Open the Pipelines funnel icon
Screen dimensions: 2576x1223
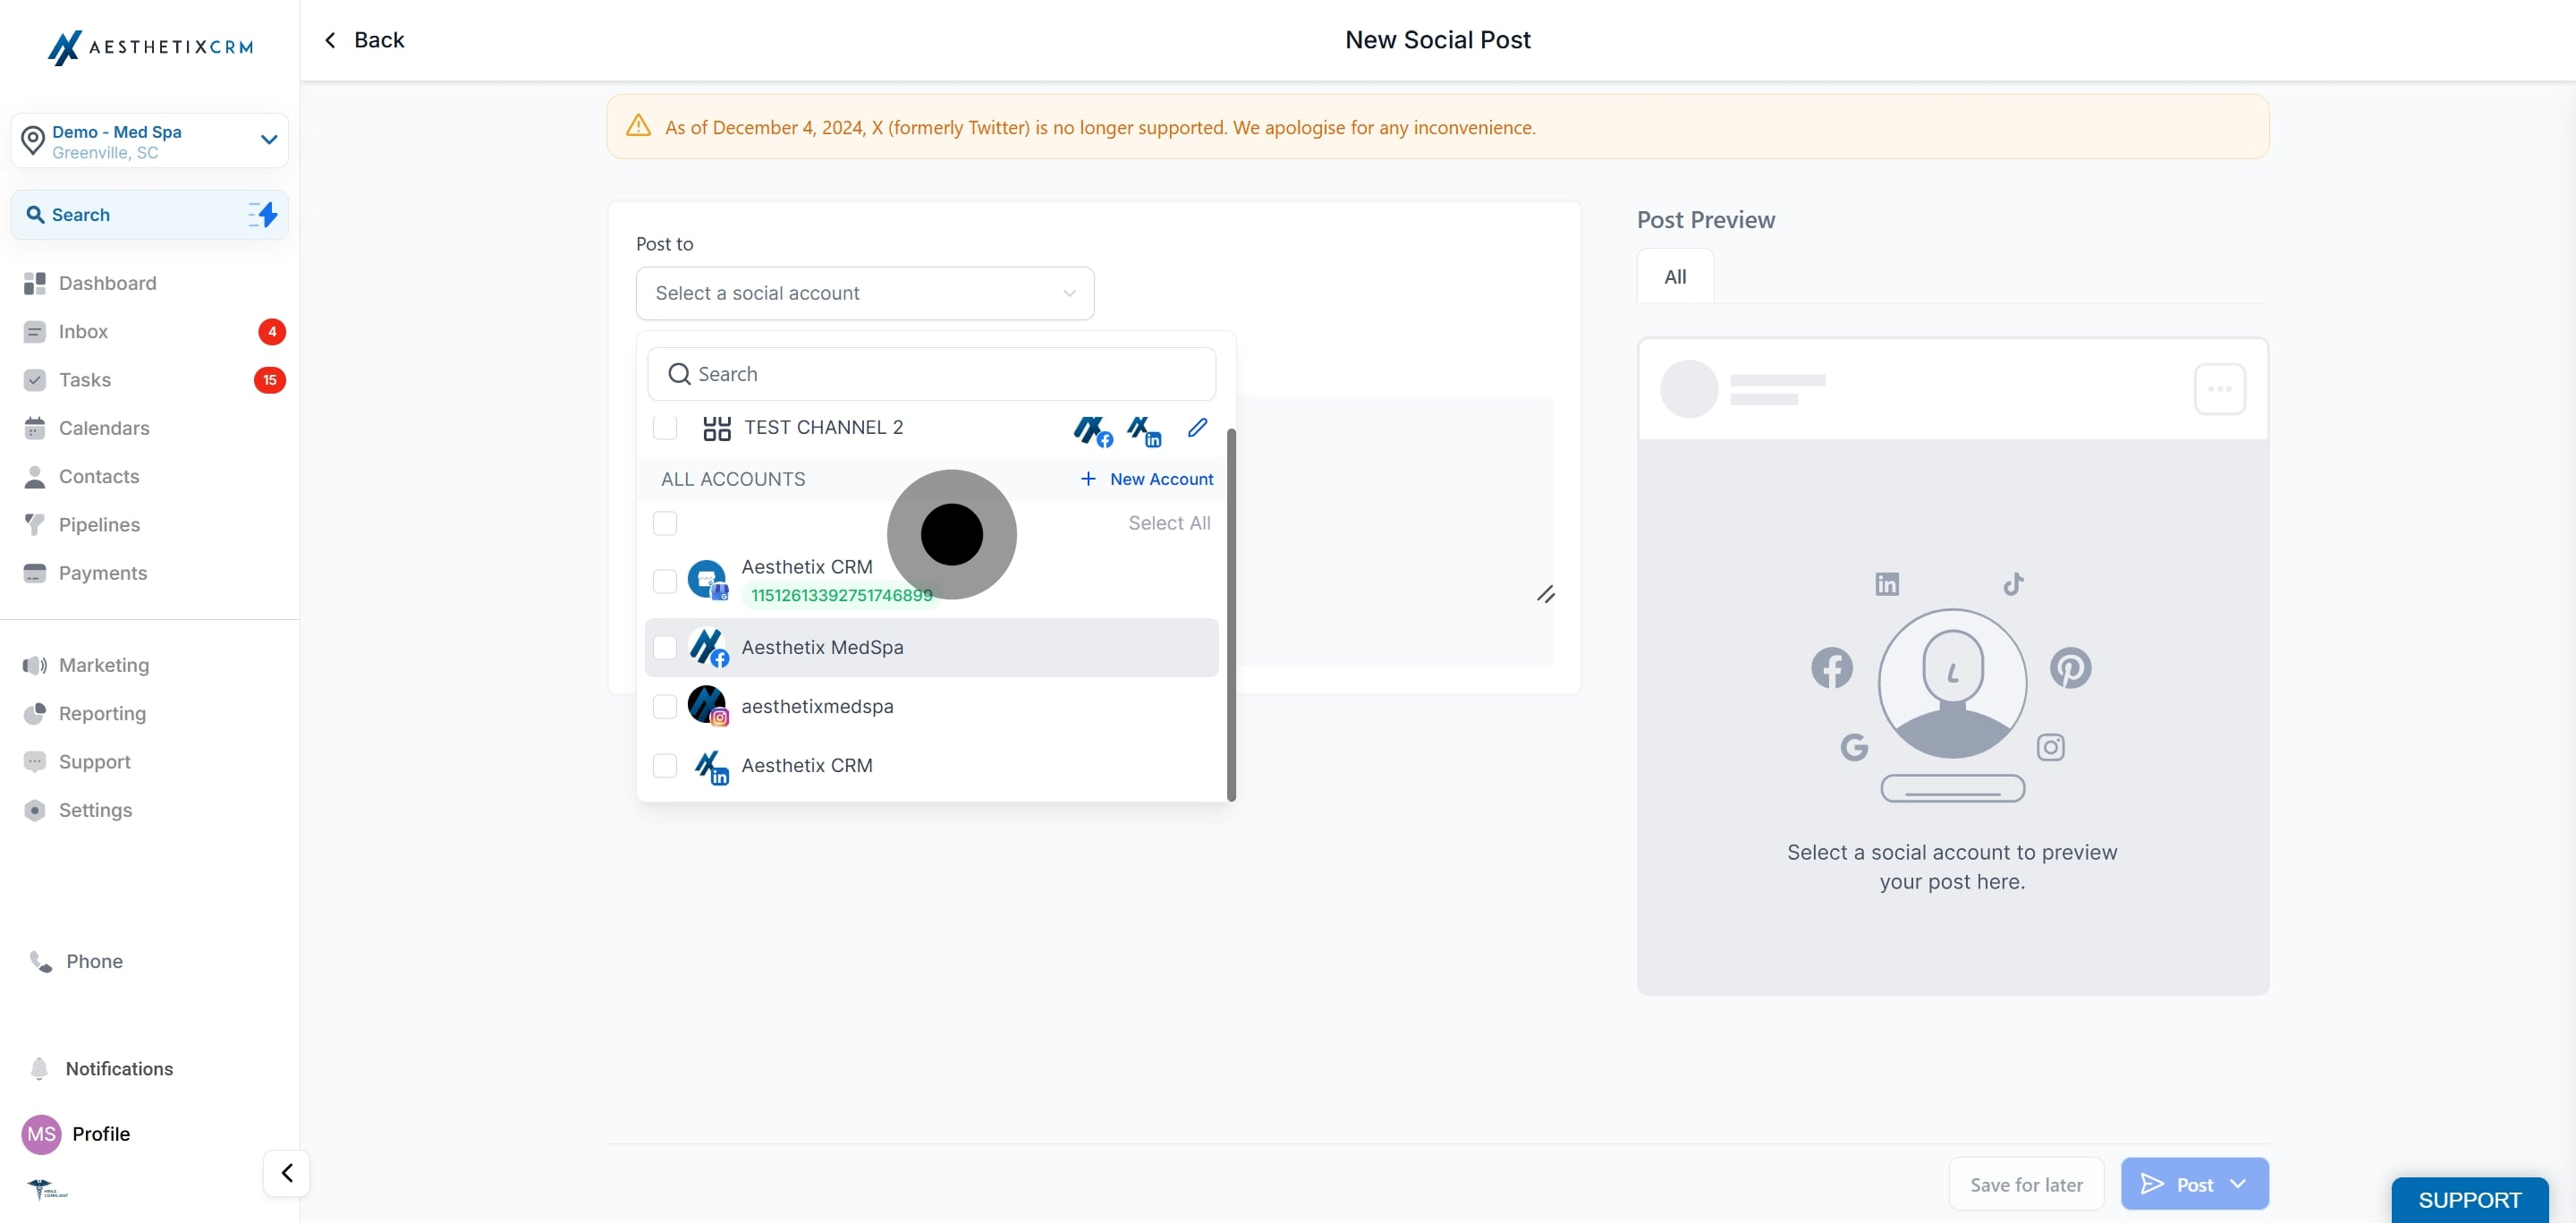35,524
